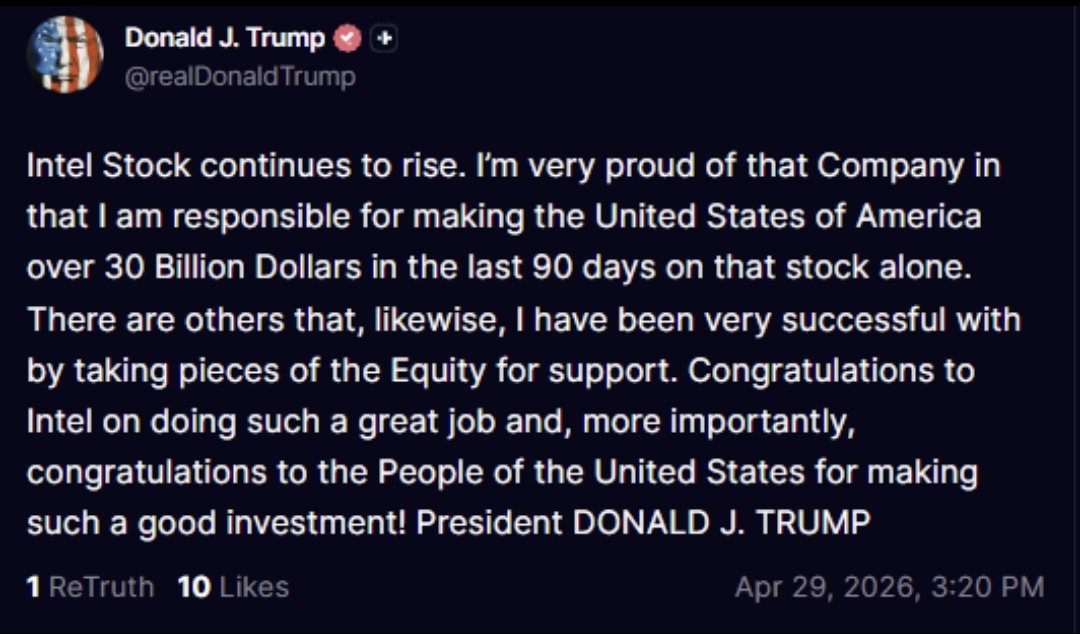Click the ReTruth count number 1
Screen dimensions: 1080x634
32,587
